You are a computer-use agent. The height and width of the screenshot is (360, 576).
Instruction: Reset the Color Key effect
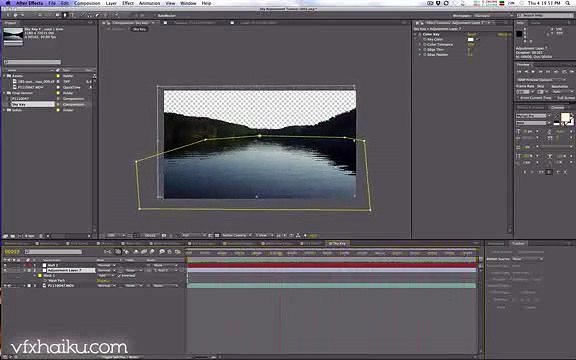pyautogui.click(x=472, y=34)
